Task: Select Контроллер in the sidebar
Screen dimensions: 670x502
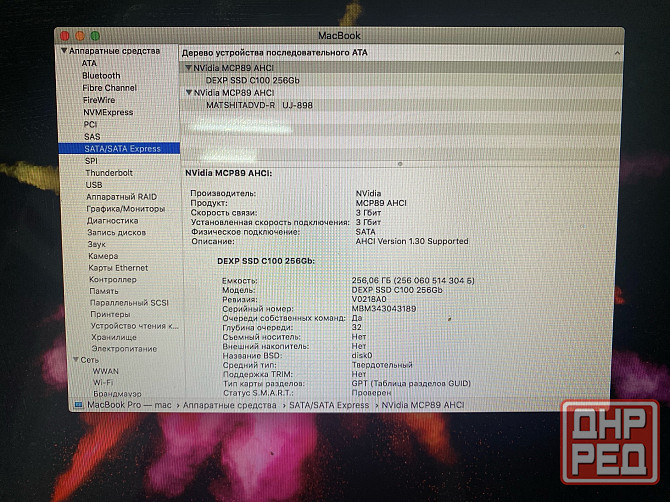Action: [113, 279]
